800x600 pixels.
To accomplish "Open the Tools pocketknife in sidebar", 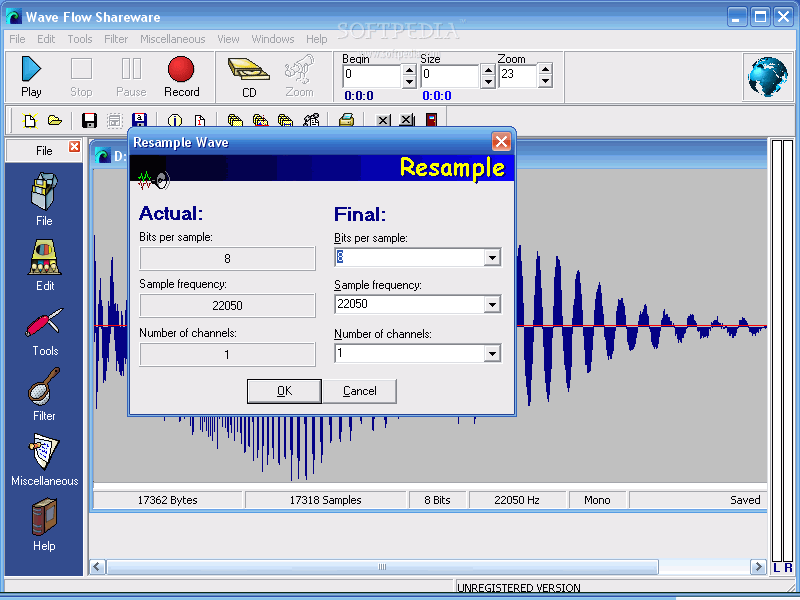I will tap(45, 332).
